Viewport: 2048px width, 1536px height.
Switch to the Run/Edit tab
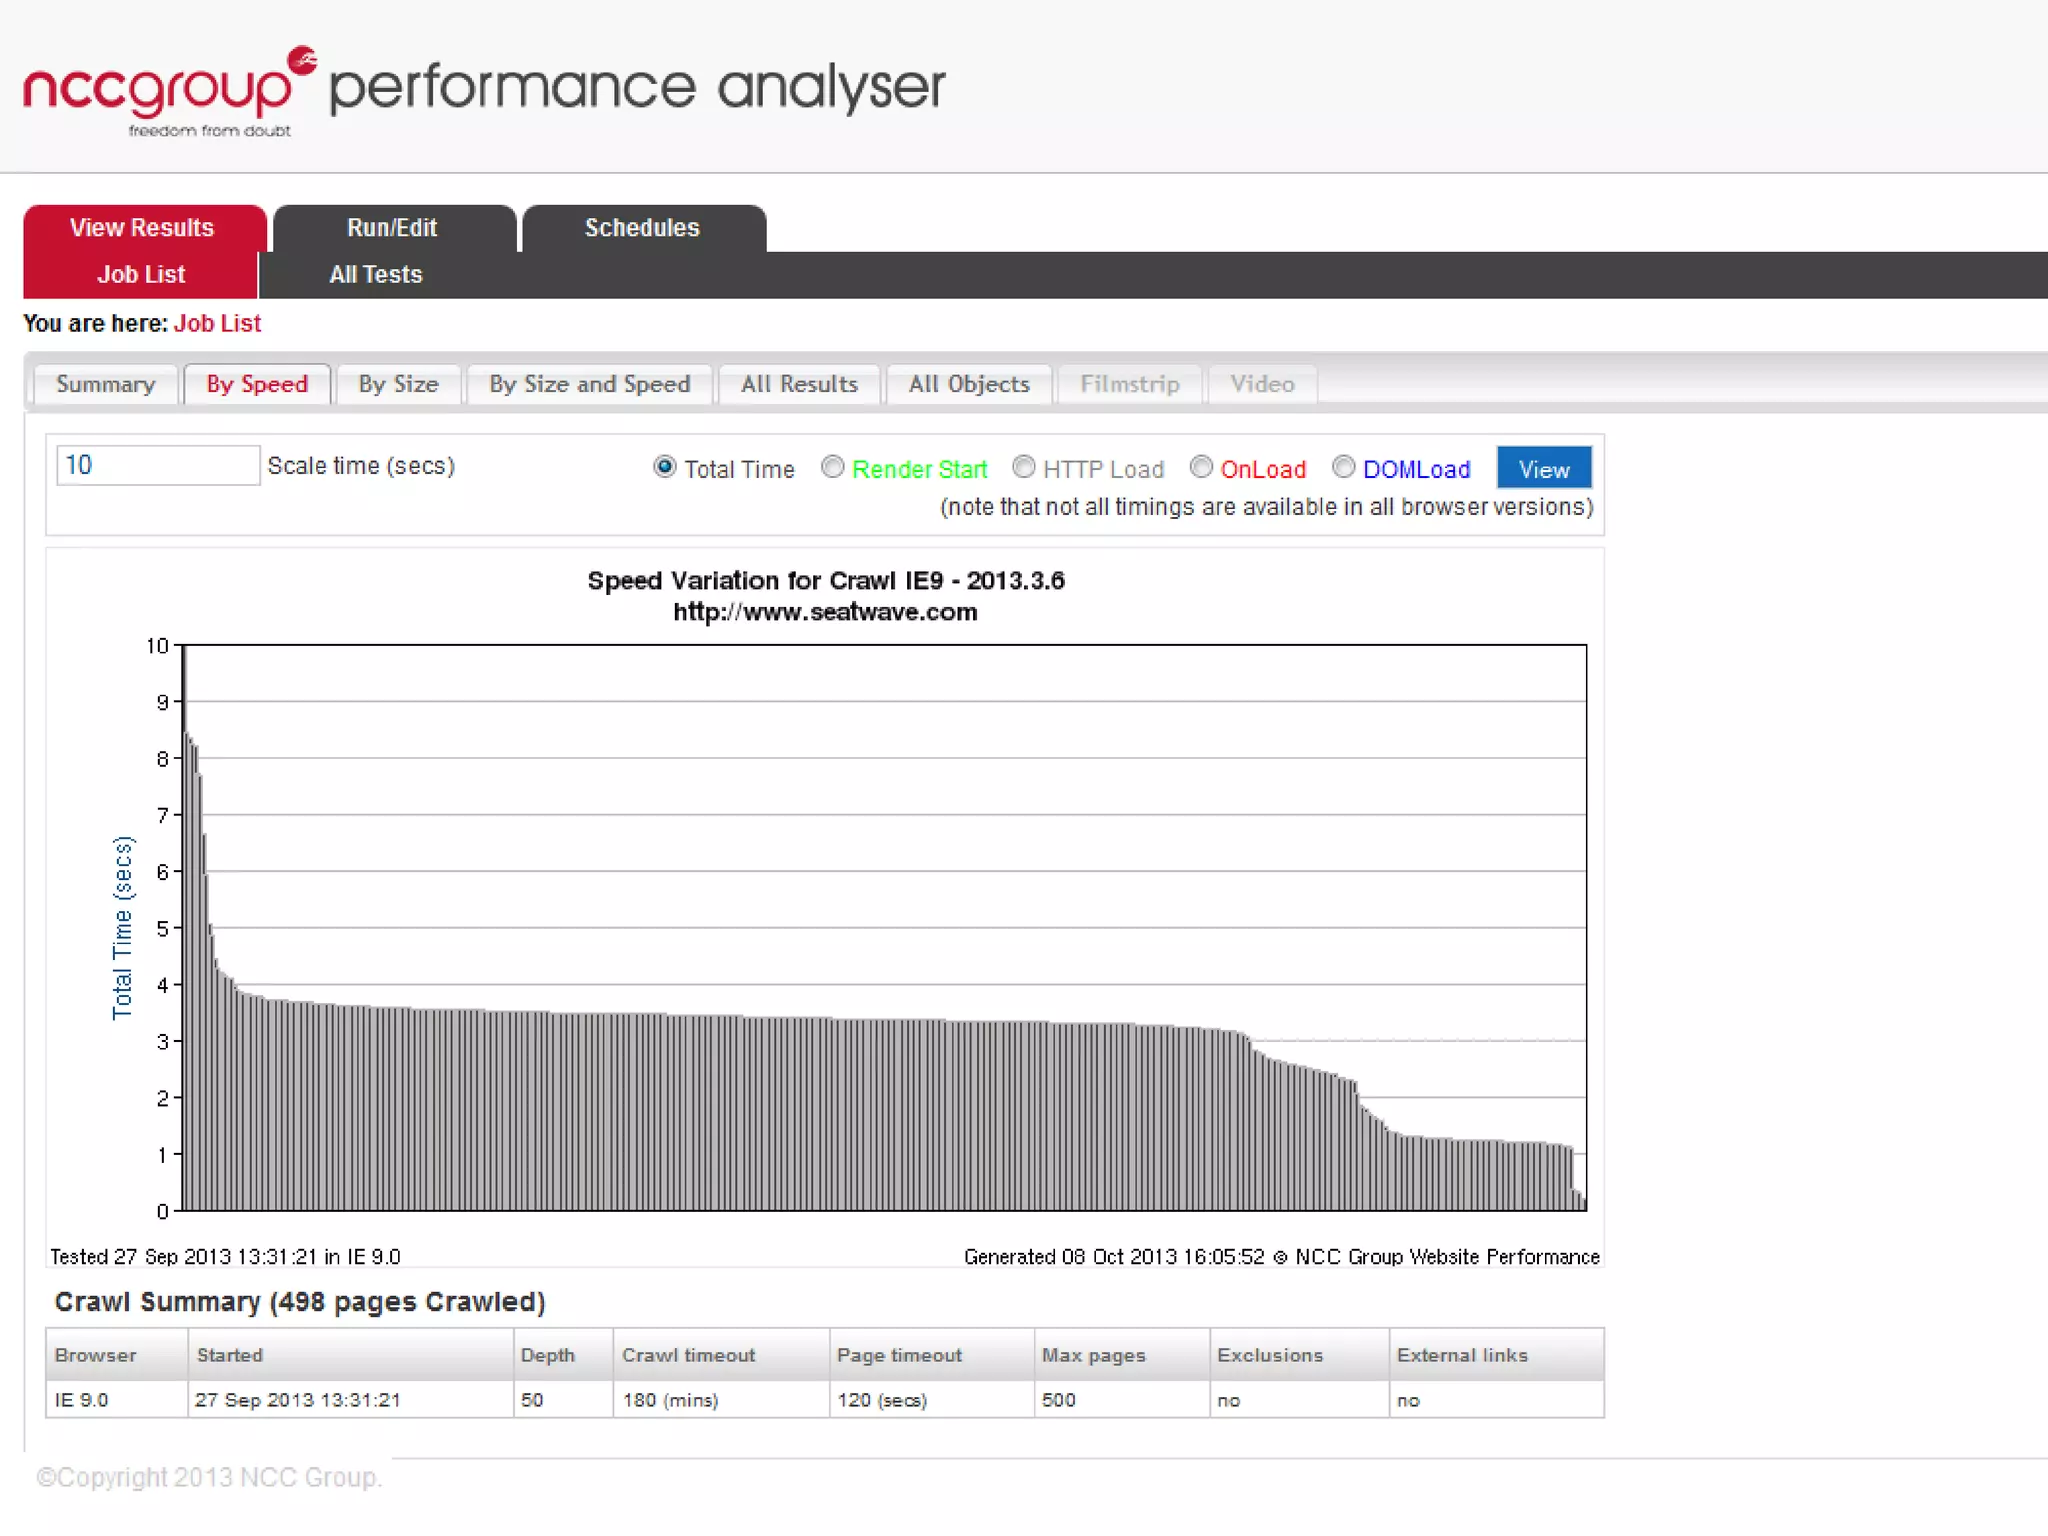pos(392,228)
